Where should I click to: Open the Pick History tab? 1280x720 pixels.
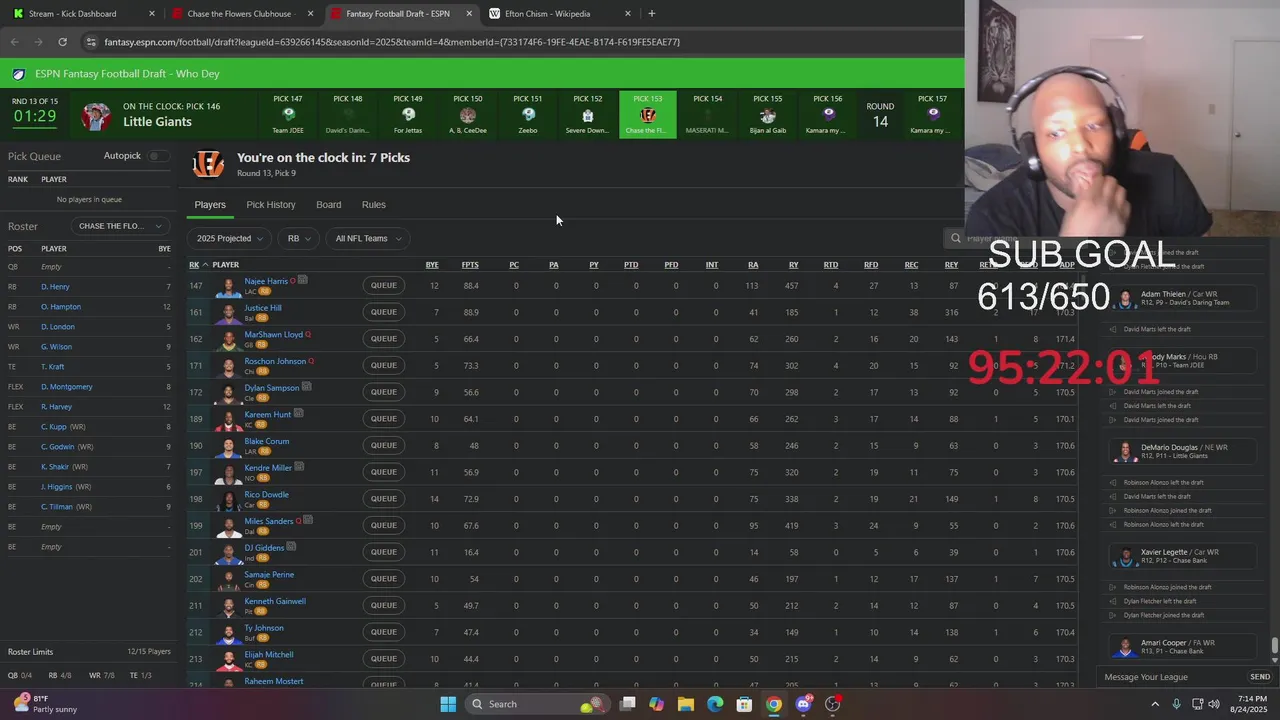(271, 205)
